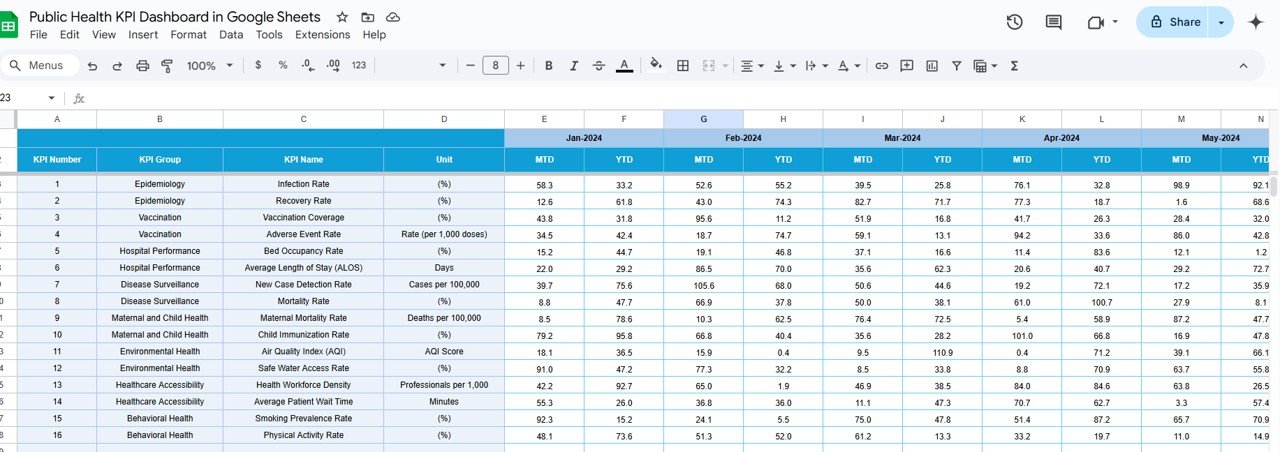Click the document title text
The image size is (1280, 452).
175,17
